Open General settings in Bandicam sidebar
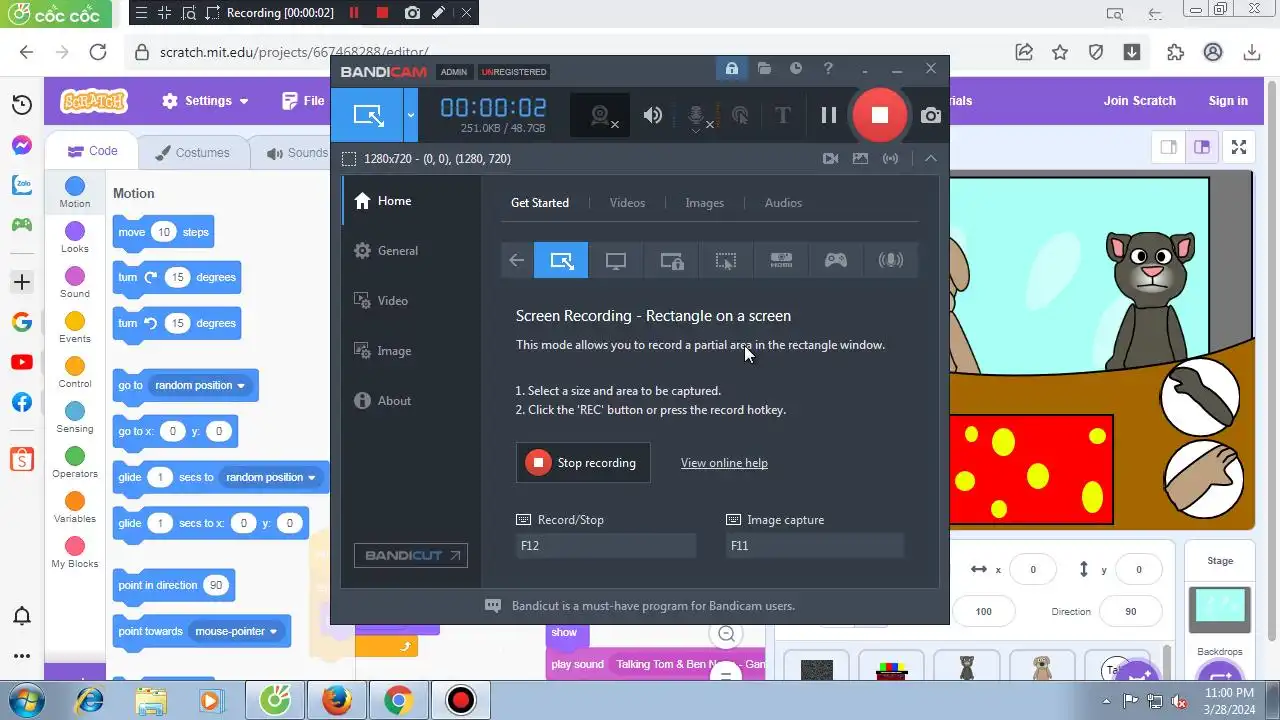 [x=411, y=251]
